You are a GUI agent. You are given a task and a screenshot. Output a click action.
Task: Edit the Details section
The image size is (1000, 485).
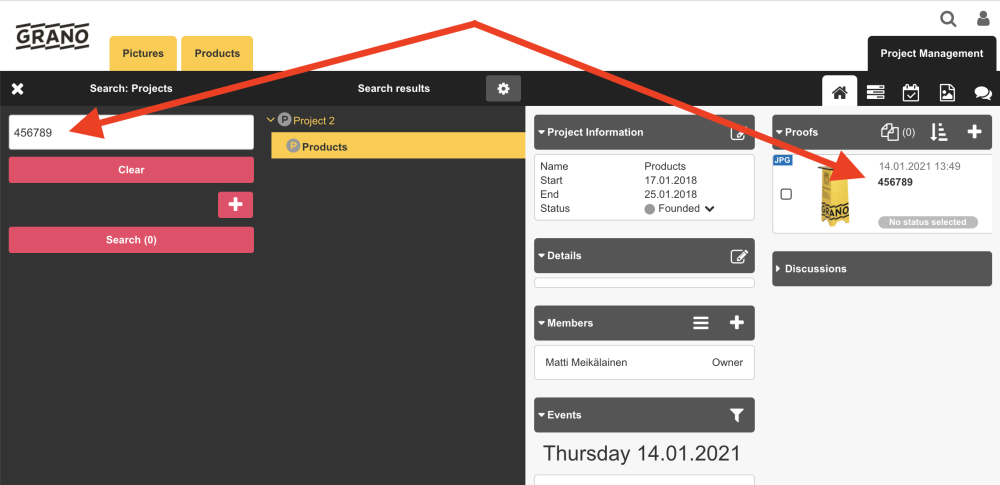point(739,256)
